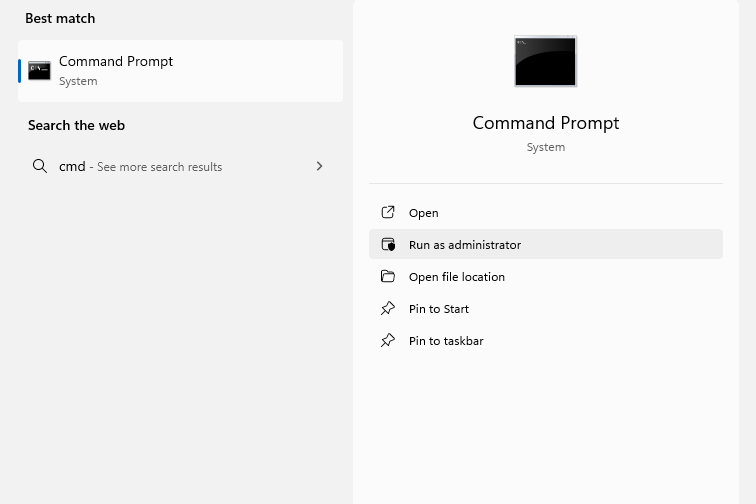Image resolution: width=756 pixels, height=504 pixels.
Task: Choose the Pin to taskbar option
Action: coord(446,341)
